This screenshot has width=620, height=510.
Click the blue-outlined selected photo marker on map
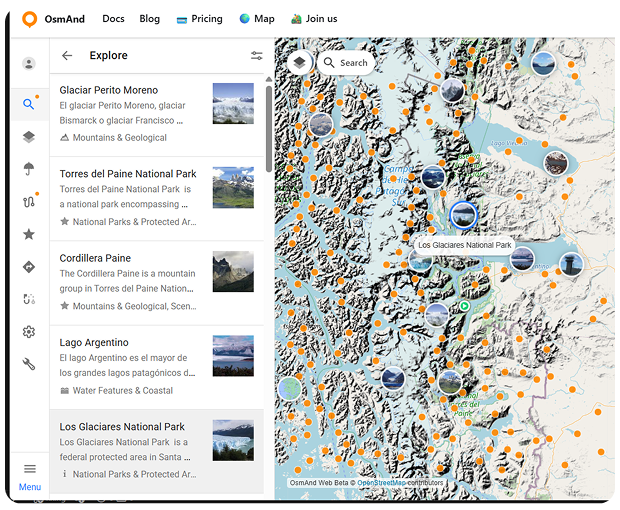tap(463, 215)
